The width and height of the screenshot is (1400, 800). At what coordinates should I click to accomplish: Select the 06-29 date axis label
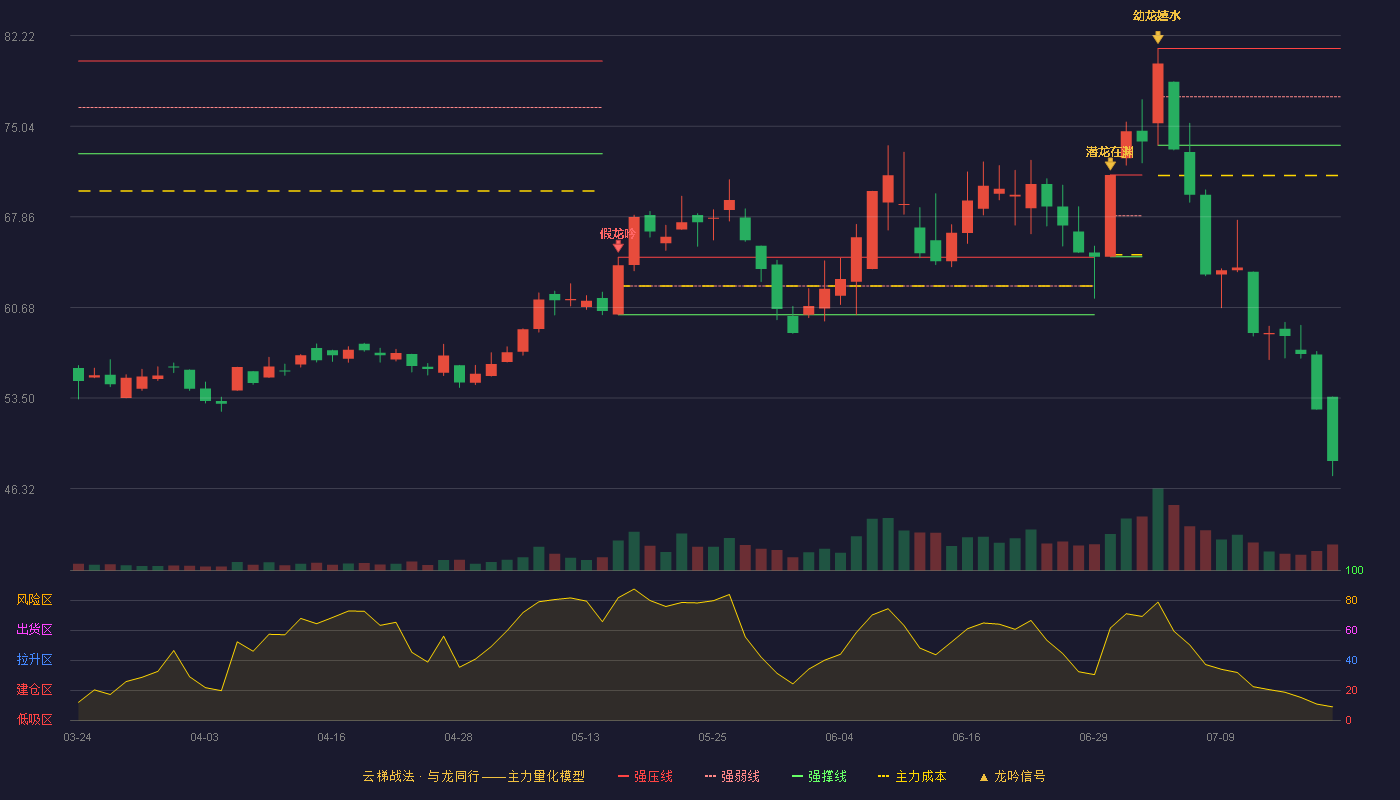[x=1093, y=737]
